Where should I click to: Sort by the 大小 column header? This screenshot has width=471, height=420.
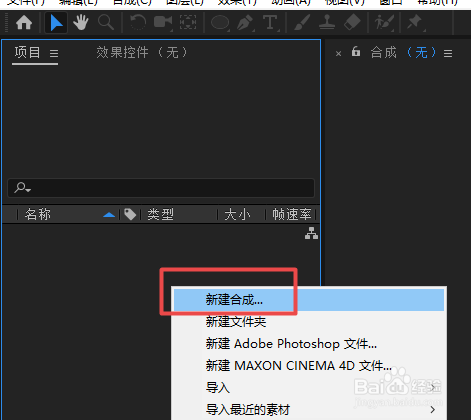tap(237, 214)
